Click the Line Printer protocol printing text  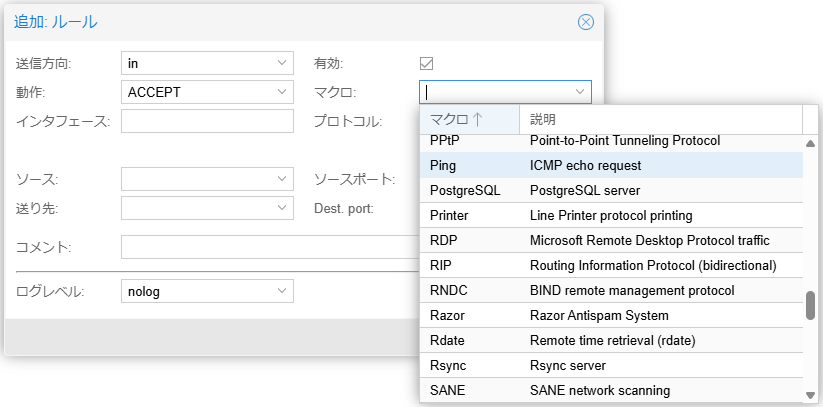pos(611,215)
